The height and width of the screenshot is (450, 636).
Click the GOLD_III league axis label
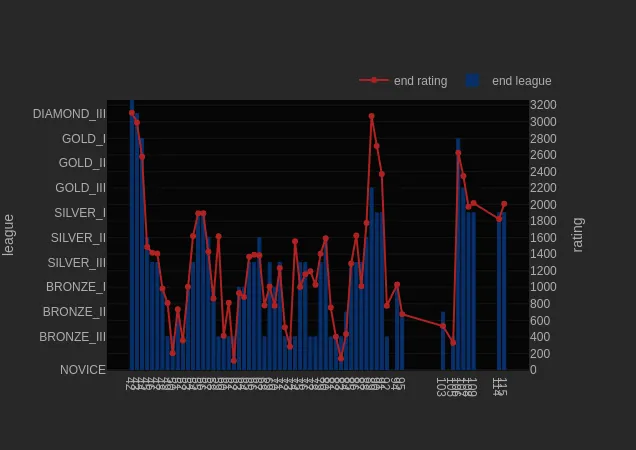[x=81, y=188]
